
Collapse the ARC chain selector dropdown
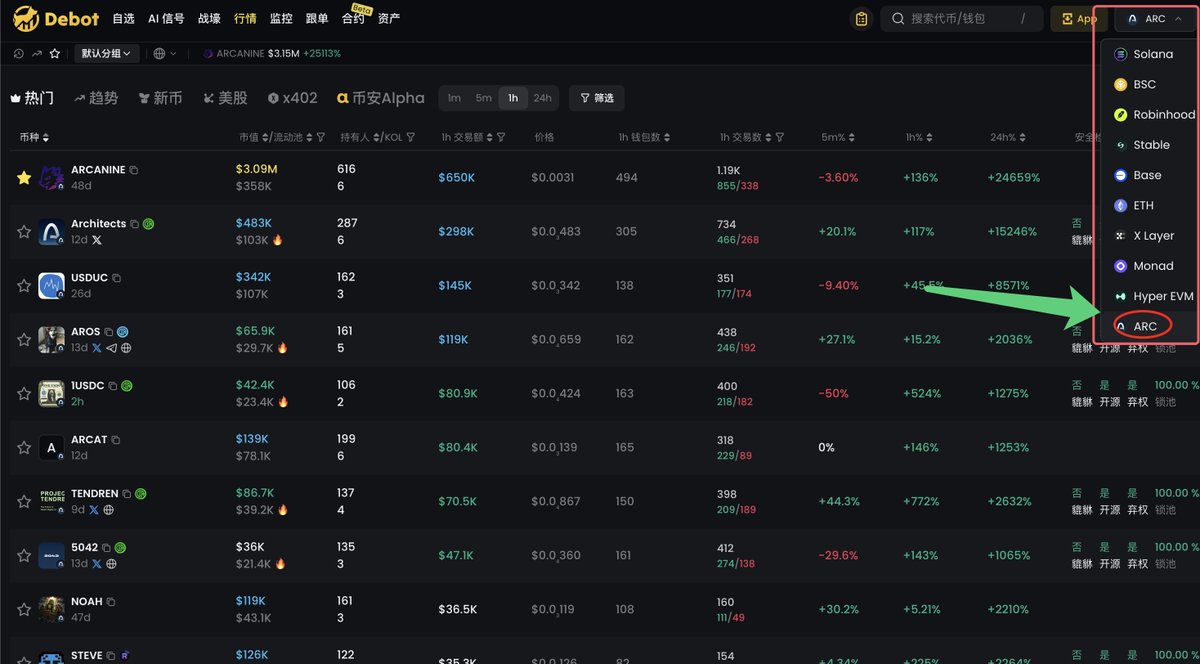tap(1154, 19)
